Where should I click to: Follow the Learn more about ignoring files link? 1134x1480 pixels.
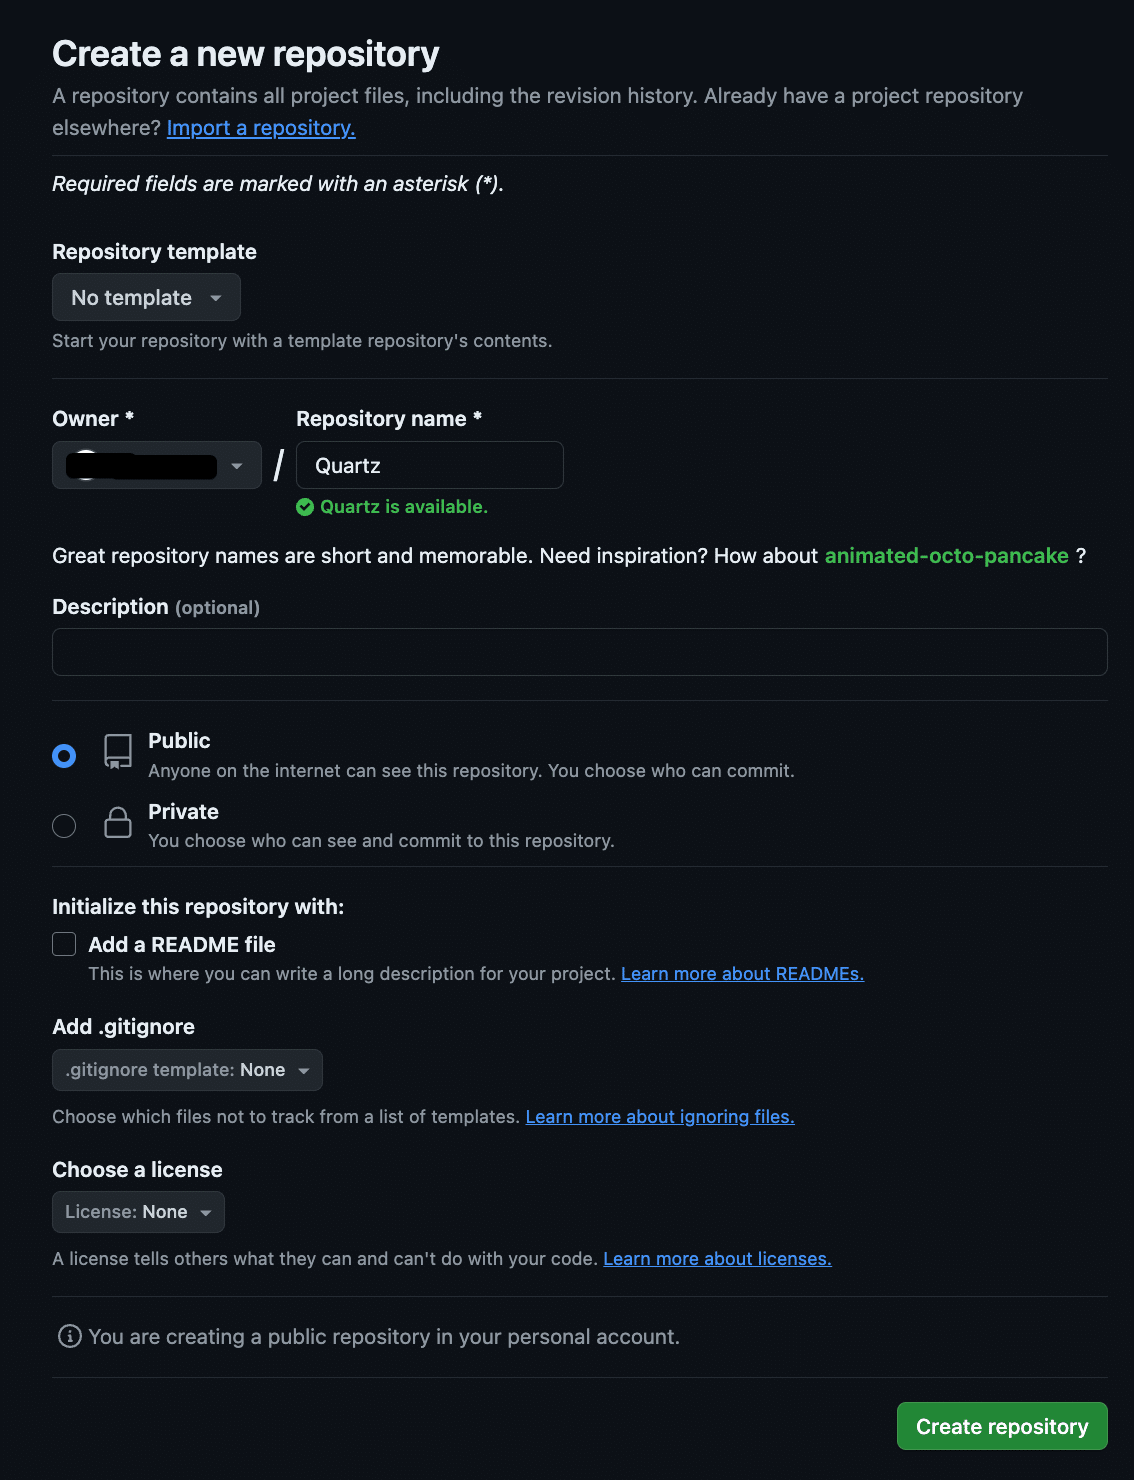tap(660, 1116)
